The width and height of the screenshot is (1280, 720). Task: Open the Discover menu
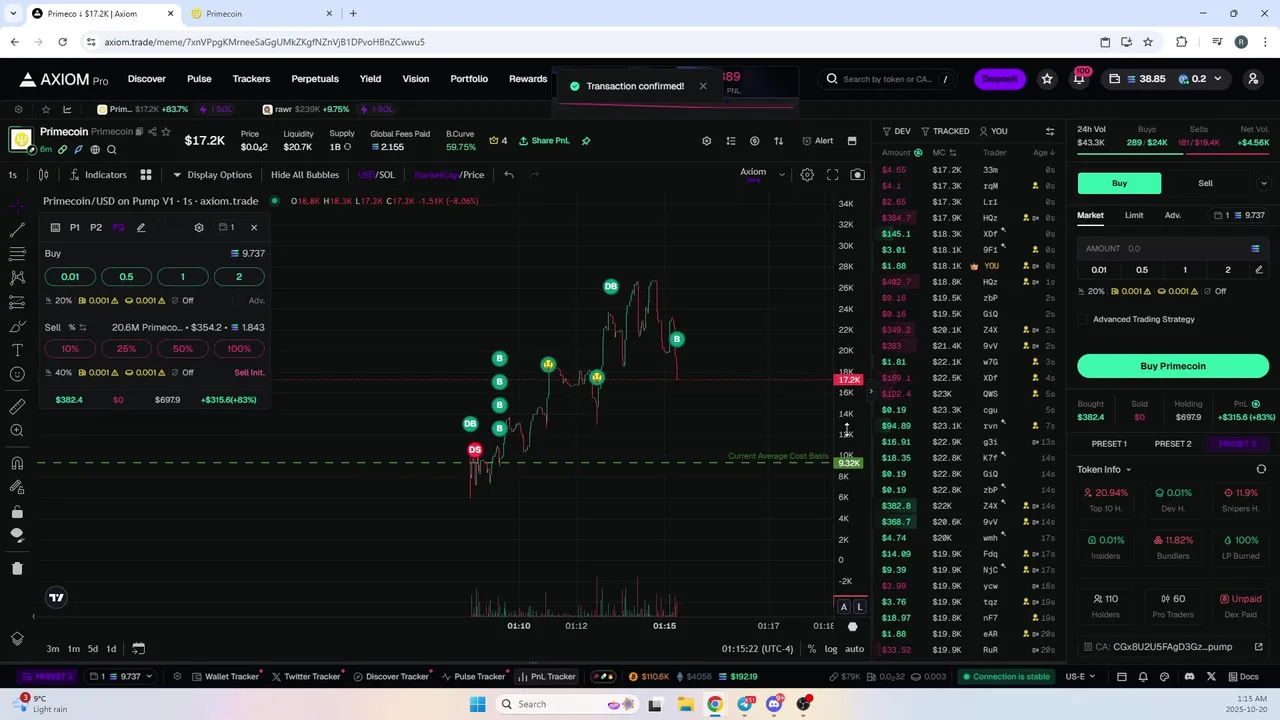click(146, 79)
